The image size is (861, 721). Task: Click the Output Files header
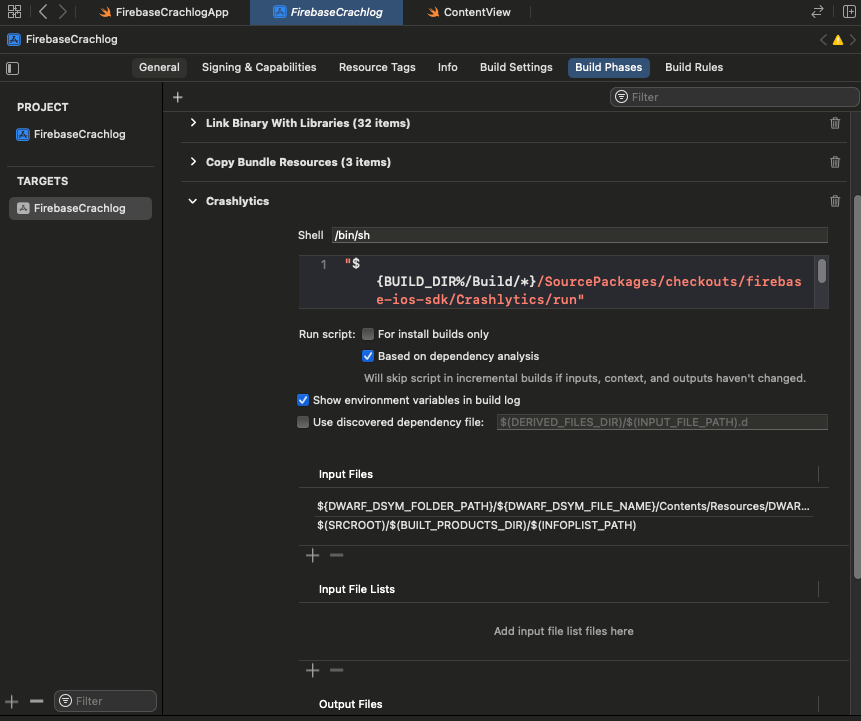click(351, 703)
